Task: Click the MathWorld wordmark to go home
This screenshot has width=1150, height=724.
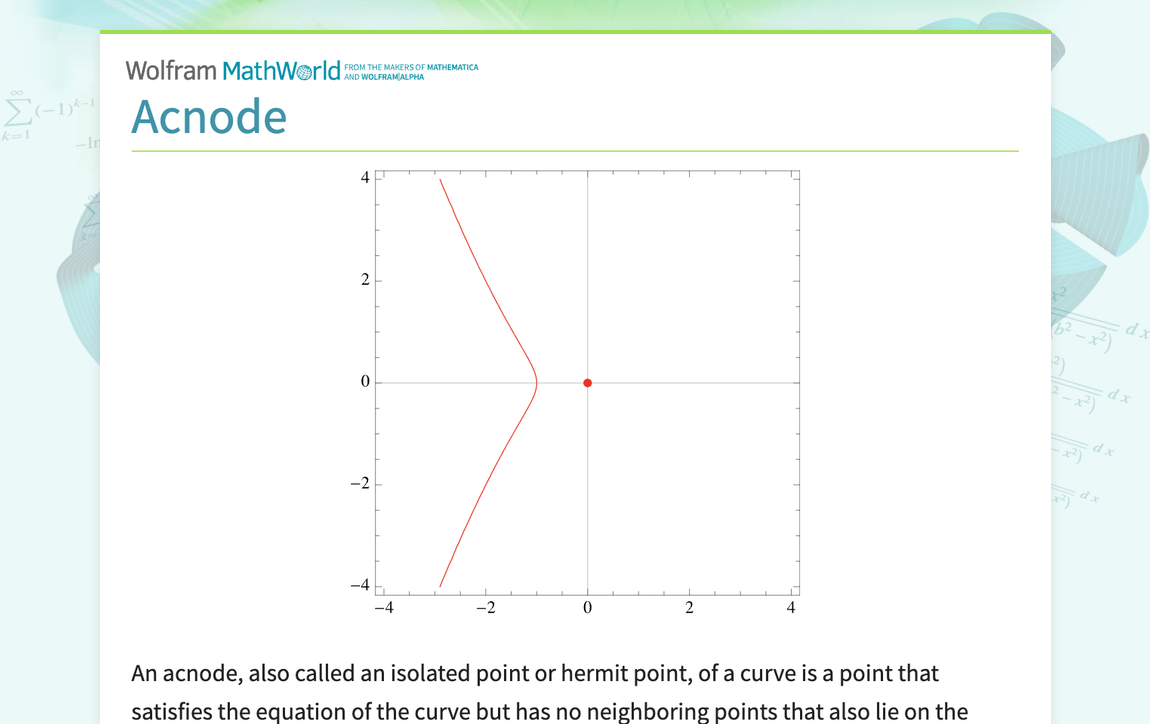Action: [280, 70]
